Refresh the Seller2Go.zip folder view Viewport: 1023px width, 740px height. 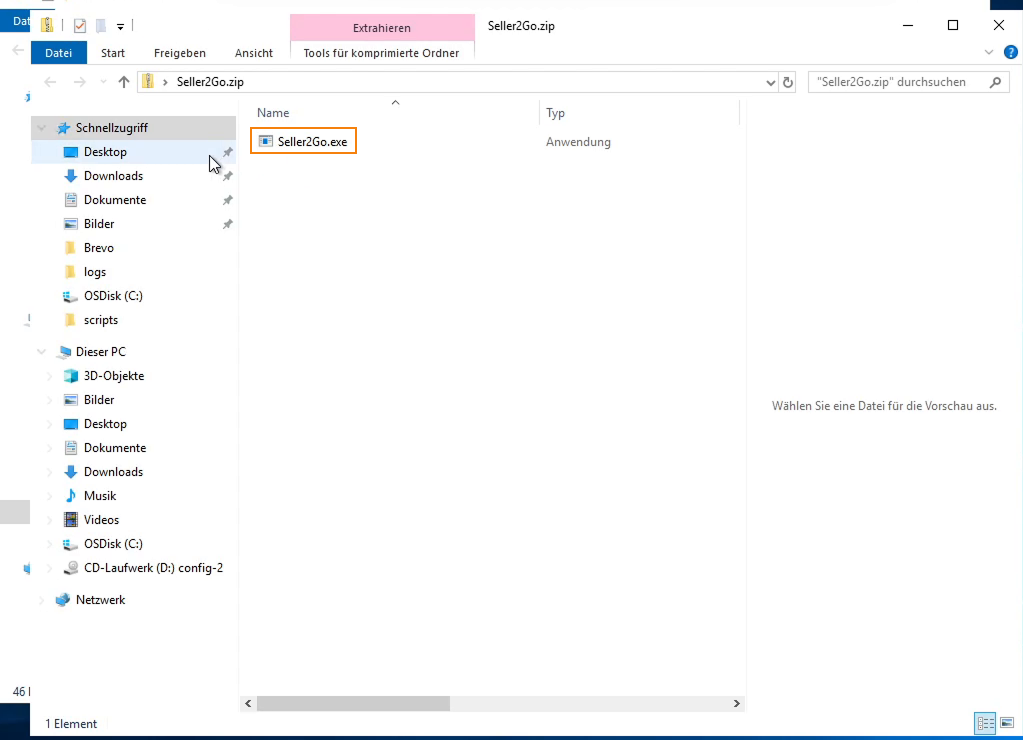(788, 83)
